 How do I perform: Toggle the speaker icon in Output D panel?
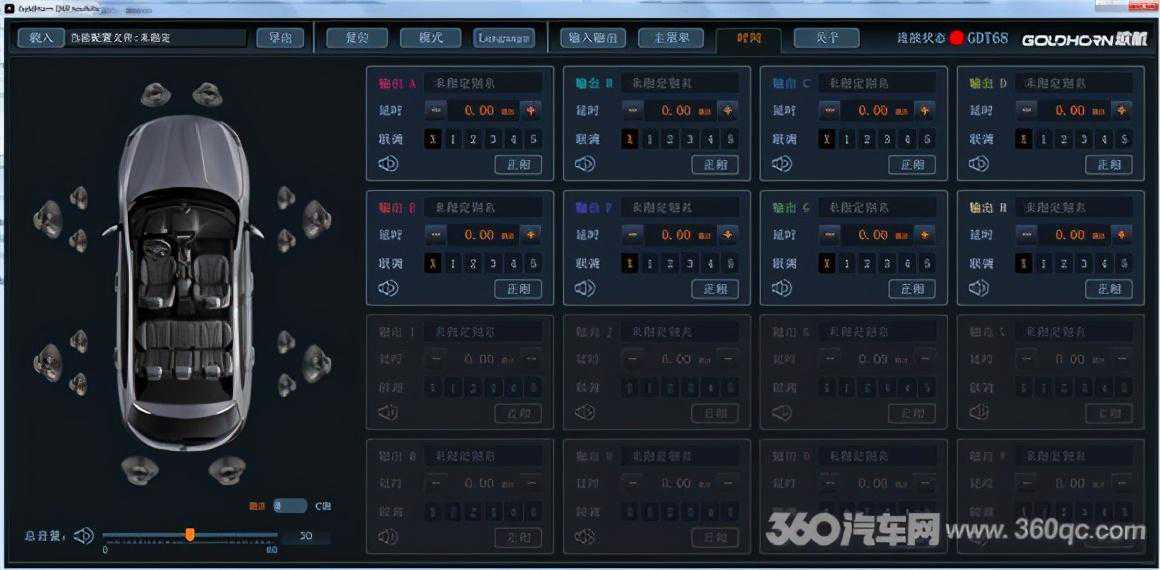click(979, 163)
